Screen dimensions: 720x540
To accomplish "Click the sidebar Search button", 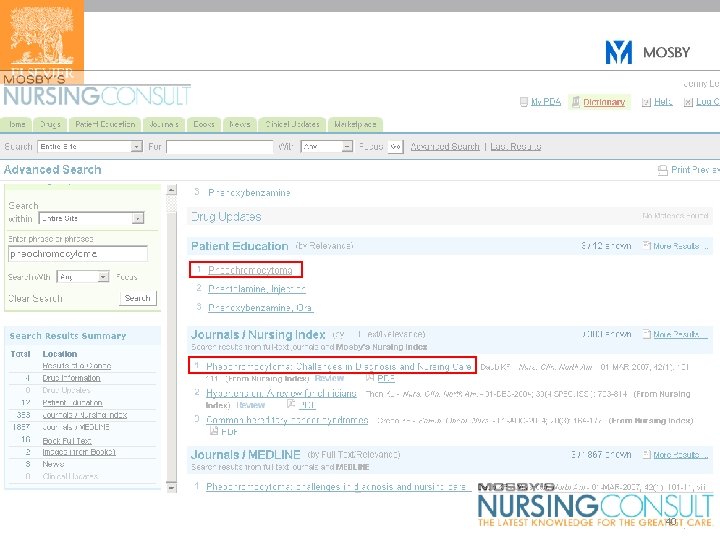I will [x=138, y=298].
